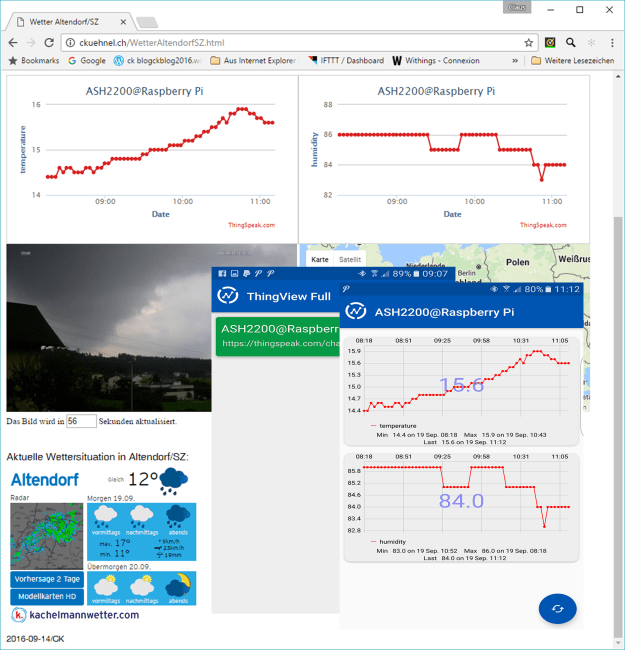Screen dimensions: 625x650
Task: Tap the phone humidity chart
Action: coord(461,507)
